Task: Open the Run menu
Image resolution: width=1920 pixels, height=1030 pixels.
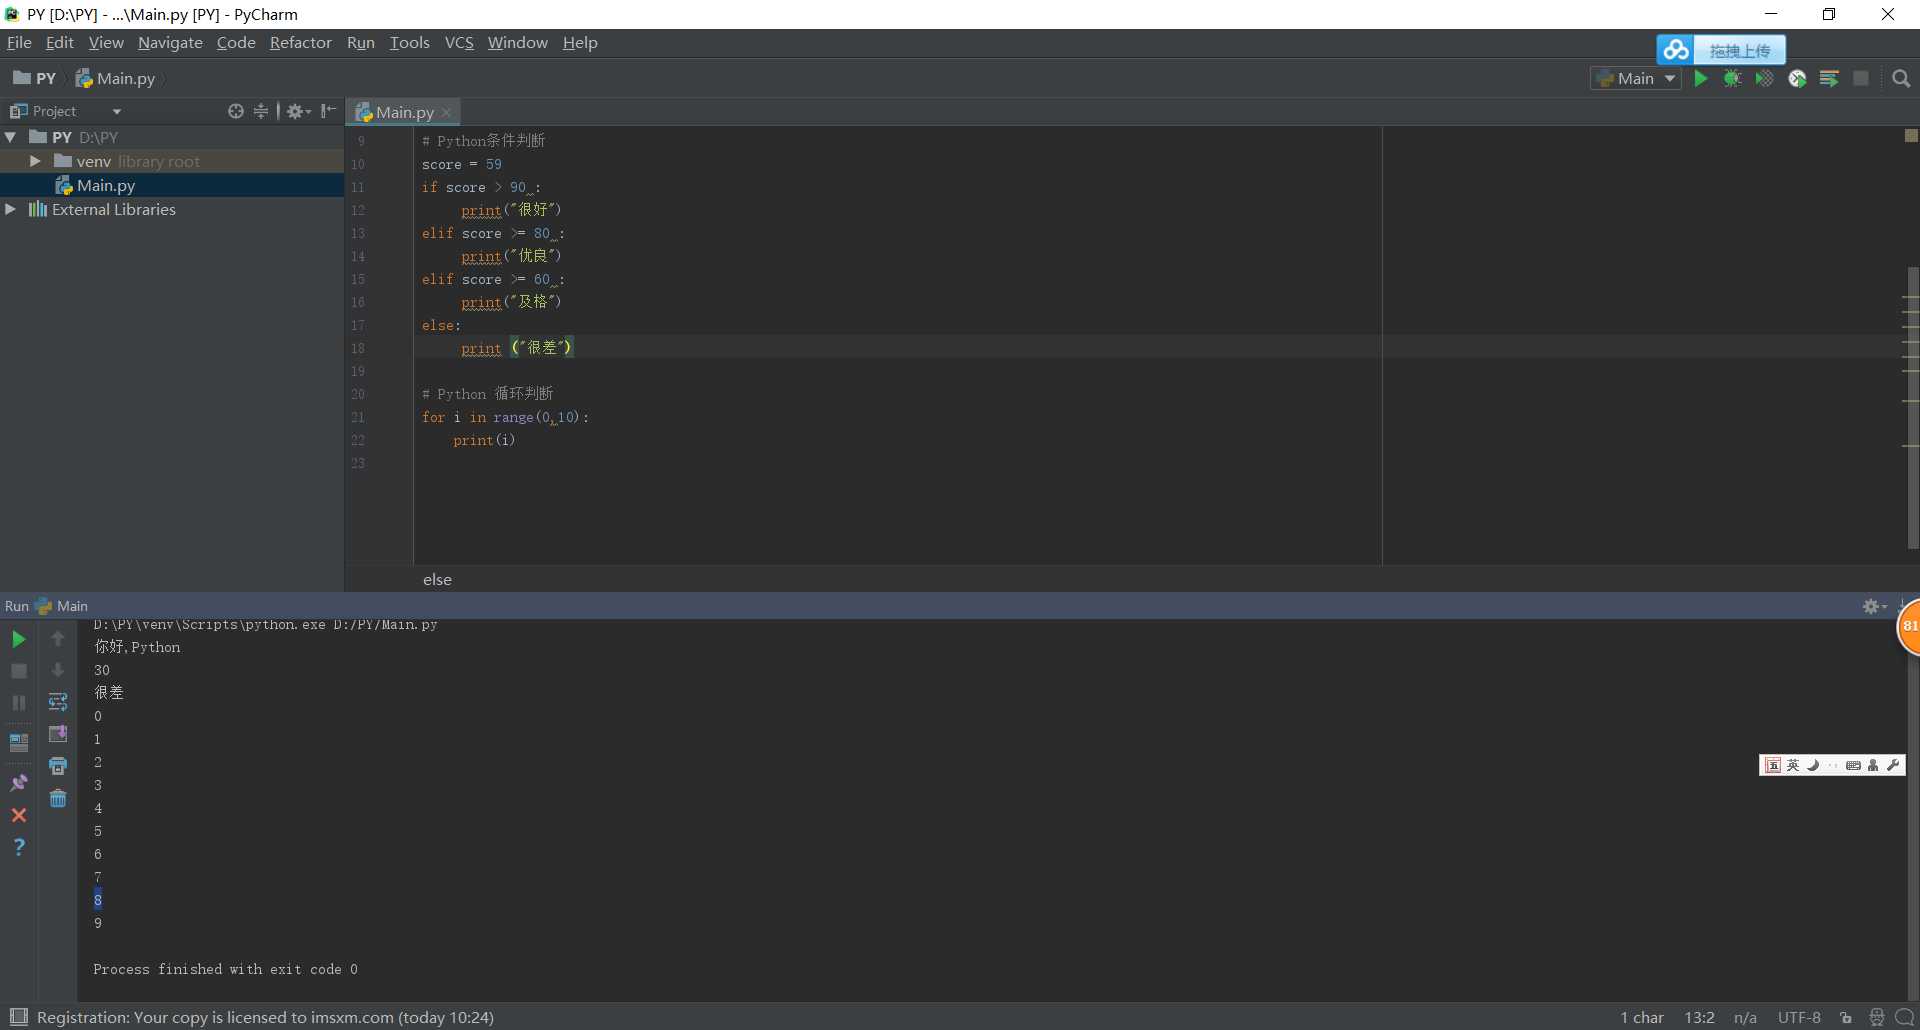Action: click(361, 43)
